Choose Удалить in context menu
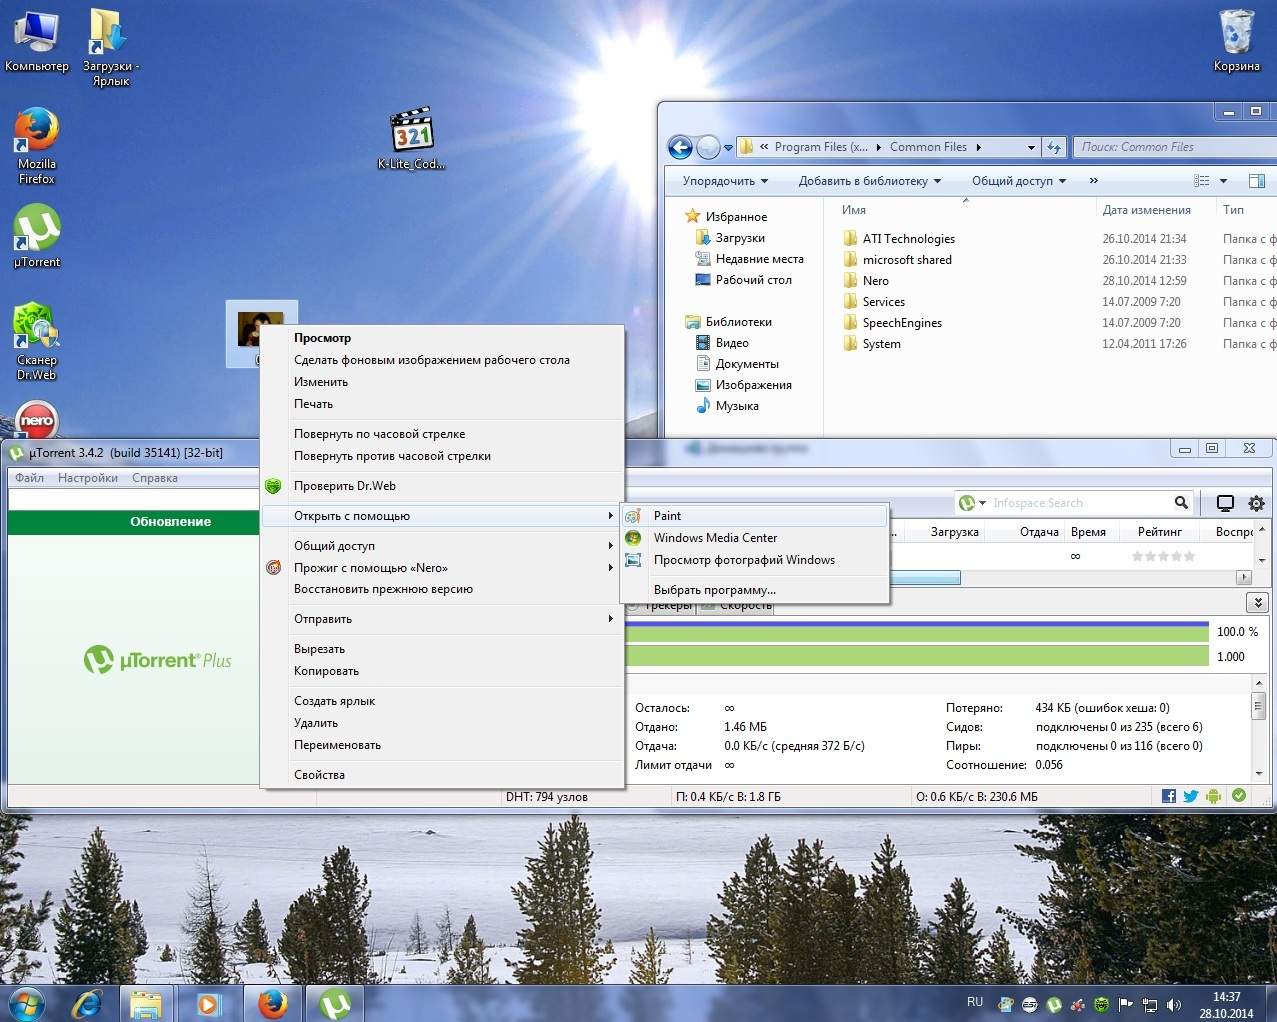The width and height of the screenshot is (1277, 1022). pos(442,723)
